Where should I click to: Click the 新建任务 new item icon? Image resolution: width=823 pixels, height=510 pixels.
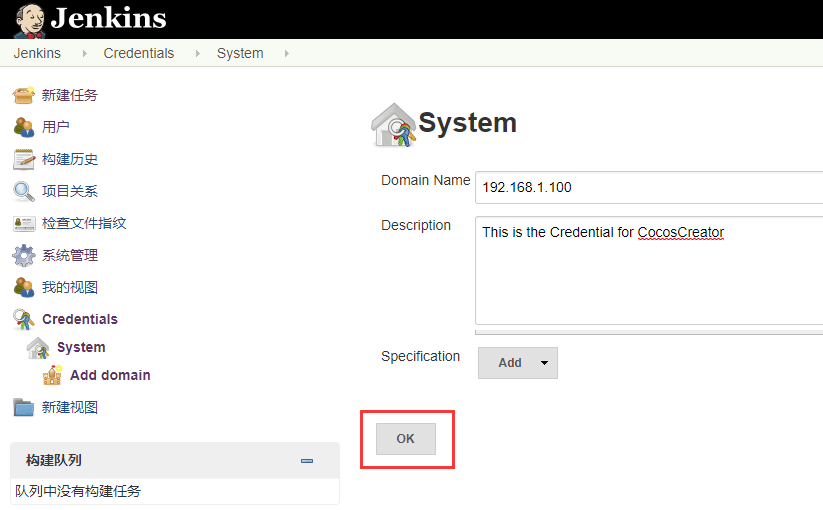(x=24, y=95)
